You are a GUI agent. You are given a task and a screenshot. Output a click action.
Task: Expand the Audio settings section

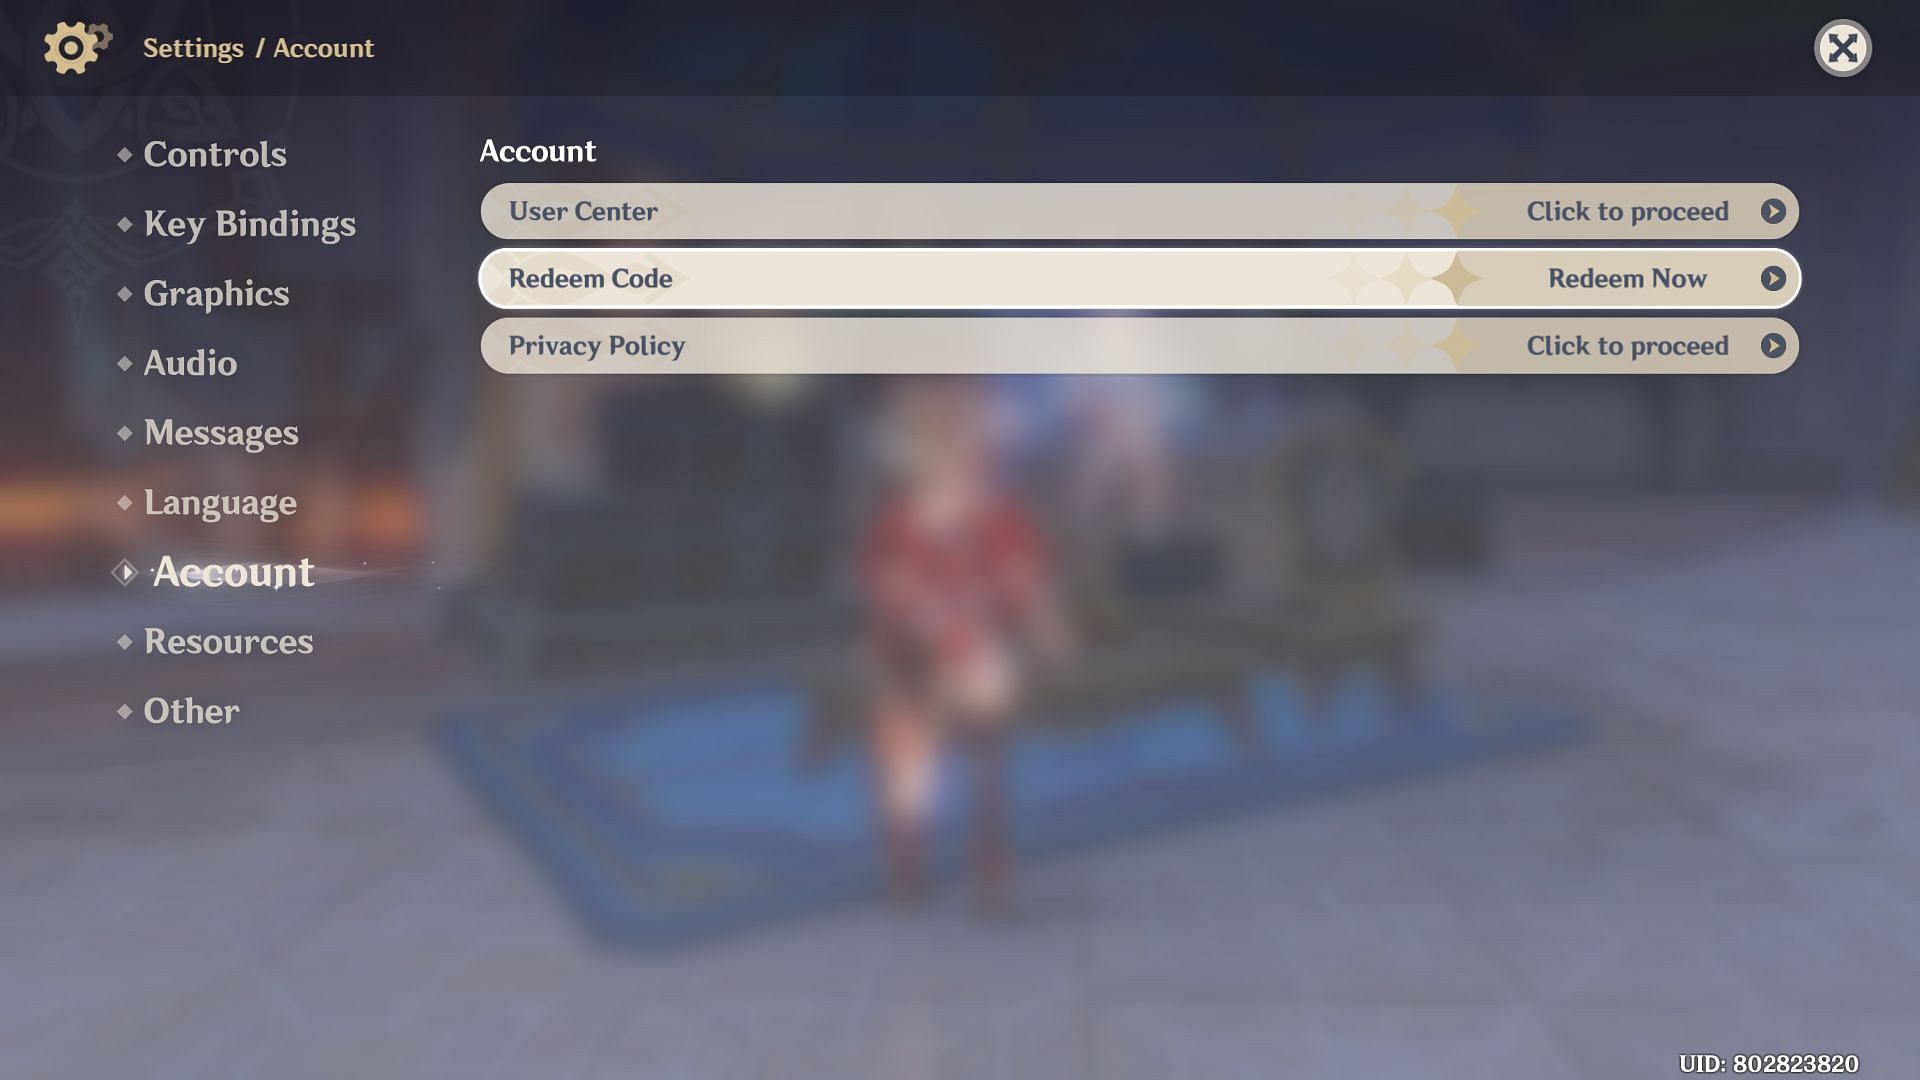click(x=189, y=361)
